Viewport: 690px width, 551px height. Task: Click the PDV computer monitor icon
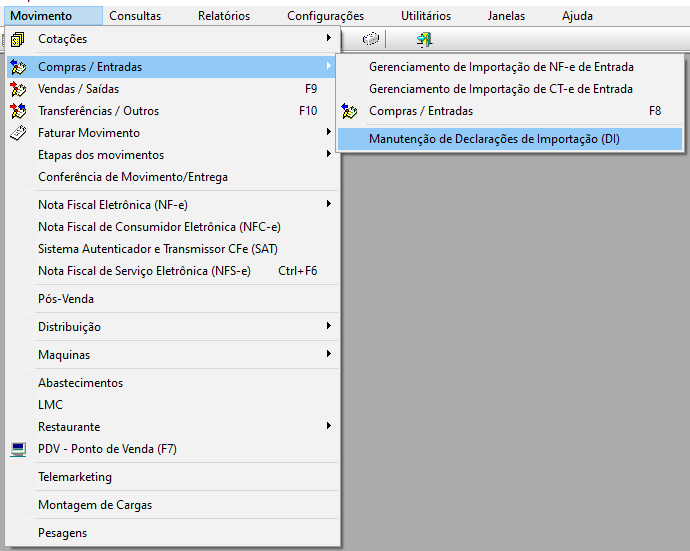tap(17, 449)
